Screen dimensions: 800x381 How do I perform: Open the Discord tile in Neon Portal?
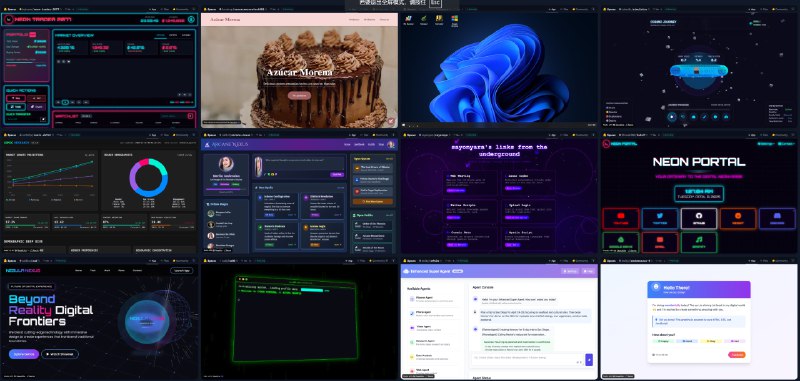click(777, 218)
